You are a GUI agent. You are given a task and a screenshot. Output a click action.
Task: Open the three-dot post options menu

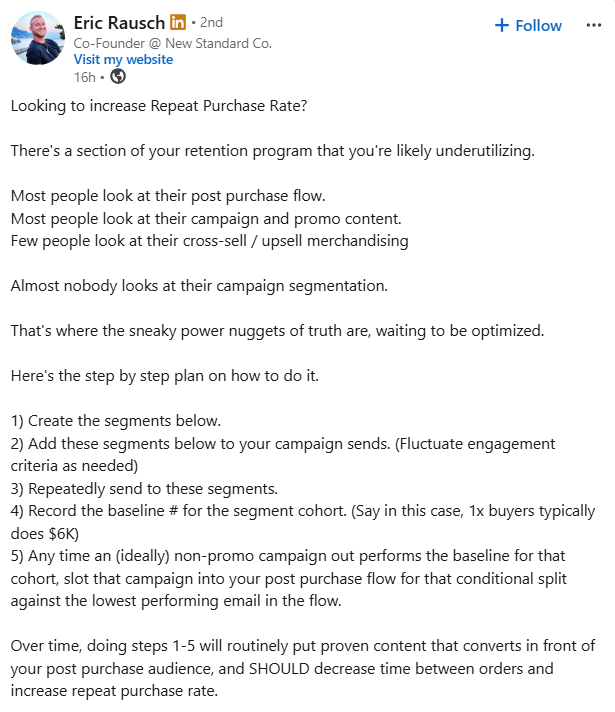coord(594,25)
